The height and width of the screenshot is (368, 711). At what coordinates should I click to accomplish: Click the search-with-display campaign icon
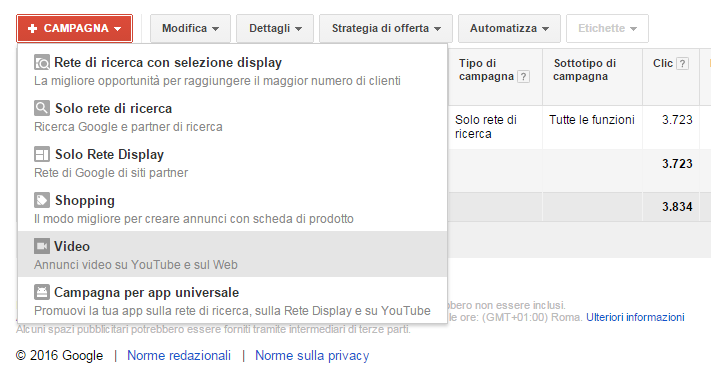coord(42,63)
